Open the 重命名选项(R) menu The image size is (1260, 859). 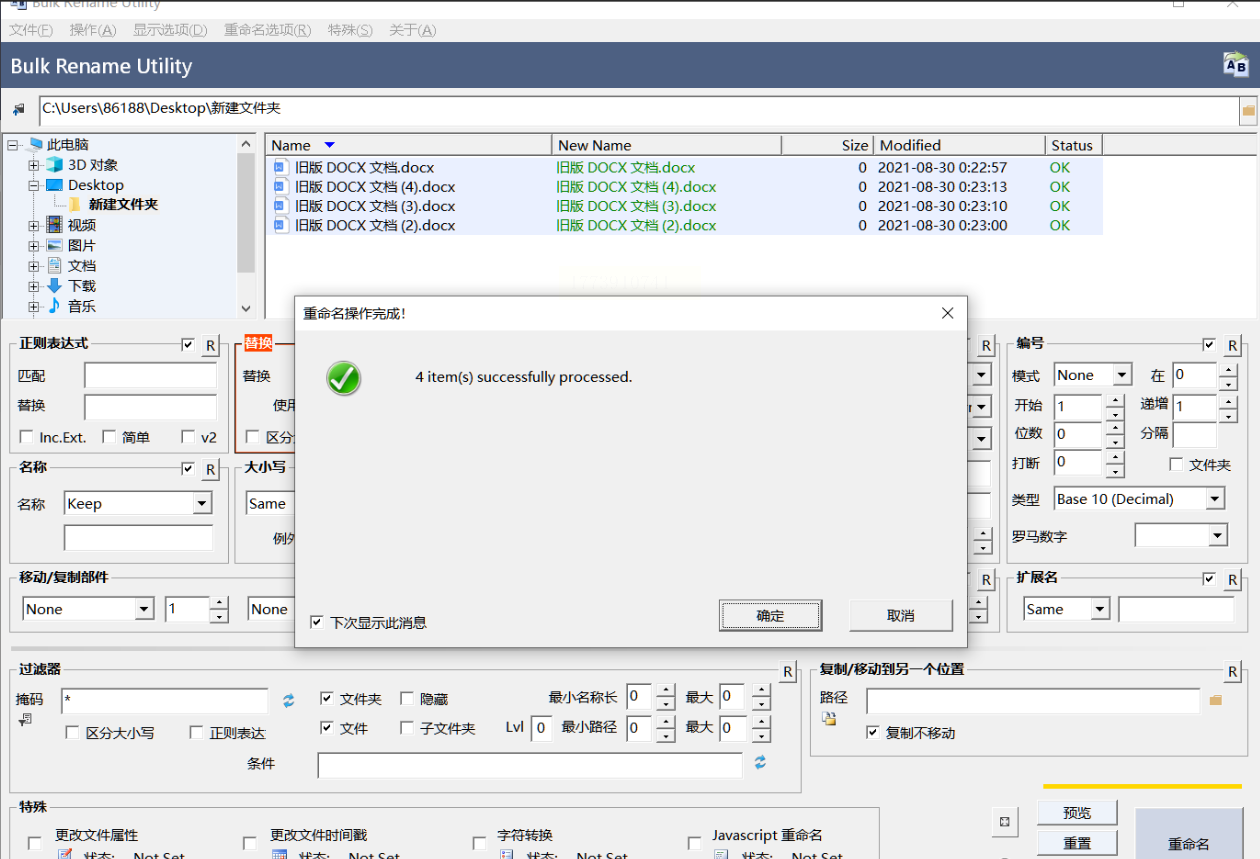coord(268,30)
